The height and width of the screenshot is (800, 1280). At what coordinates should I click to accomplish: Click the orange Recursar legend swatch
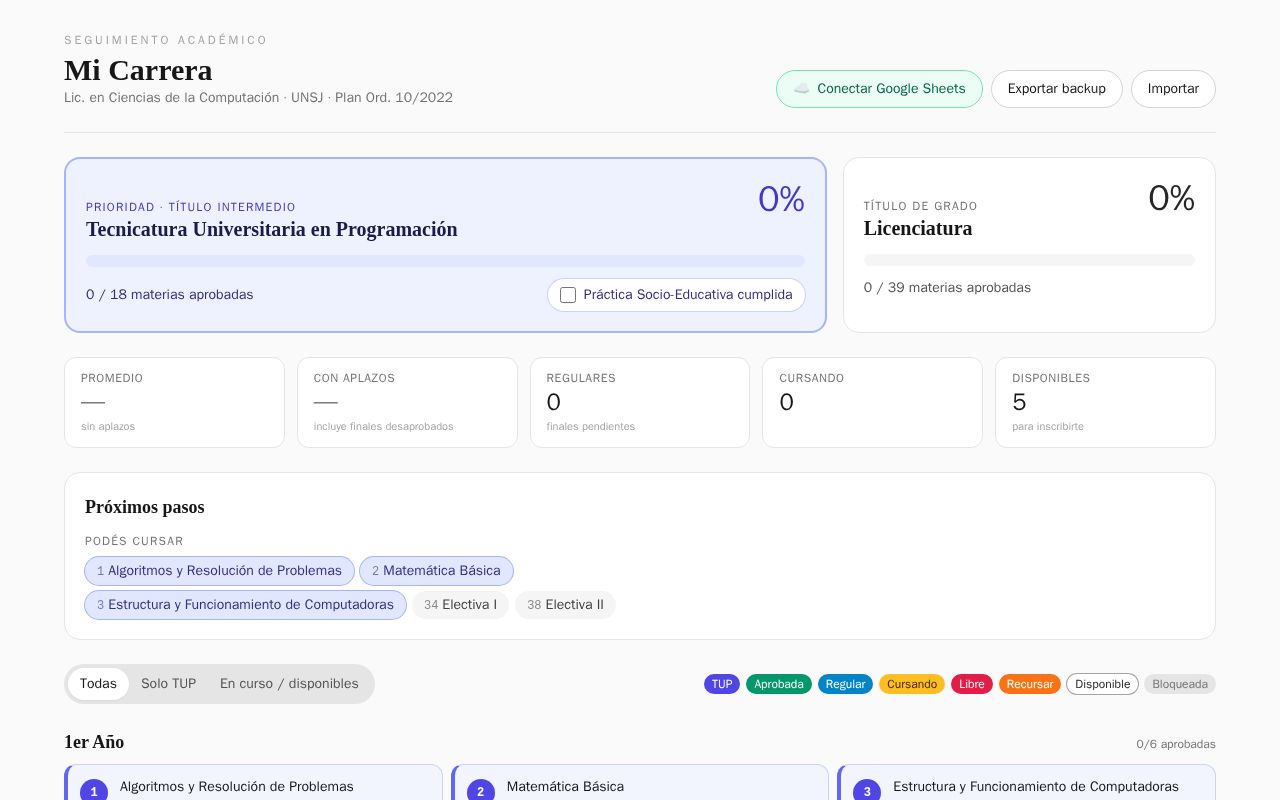pos(1030,684)
